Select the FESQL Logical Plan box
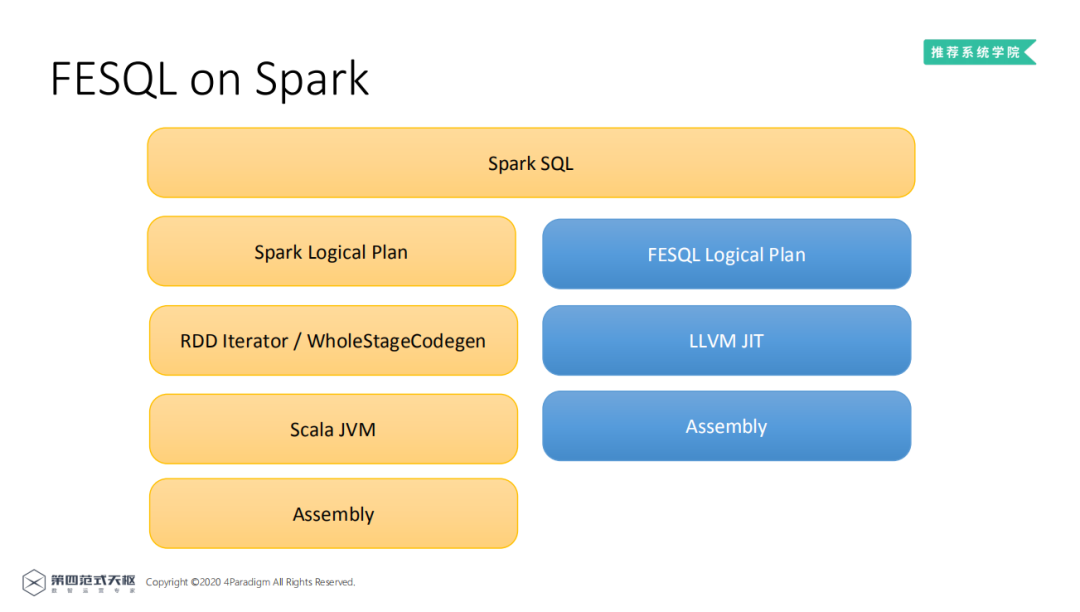Viewport: 1080px width, 612px height. [726, 254]
